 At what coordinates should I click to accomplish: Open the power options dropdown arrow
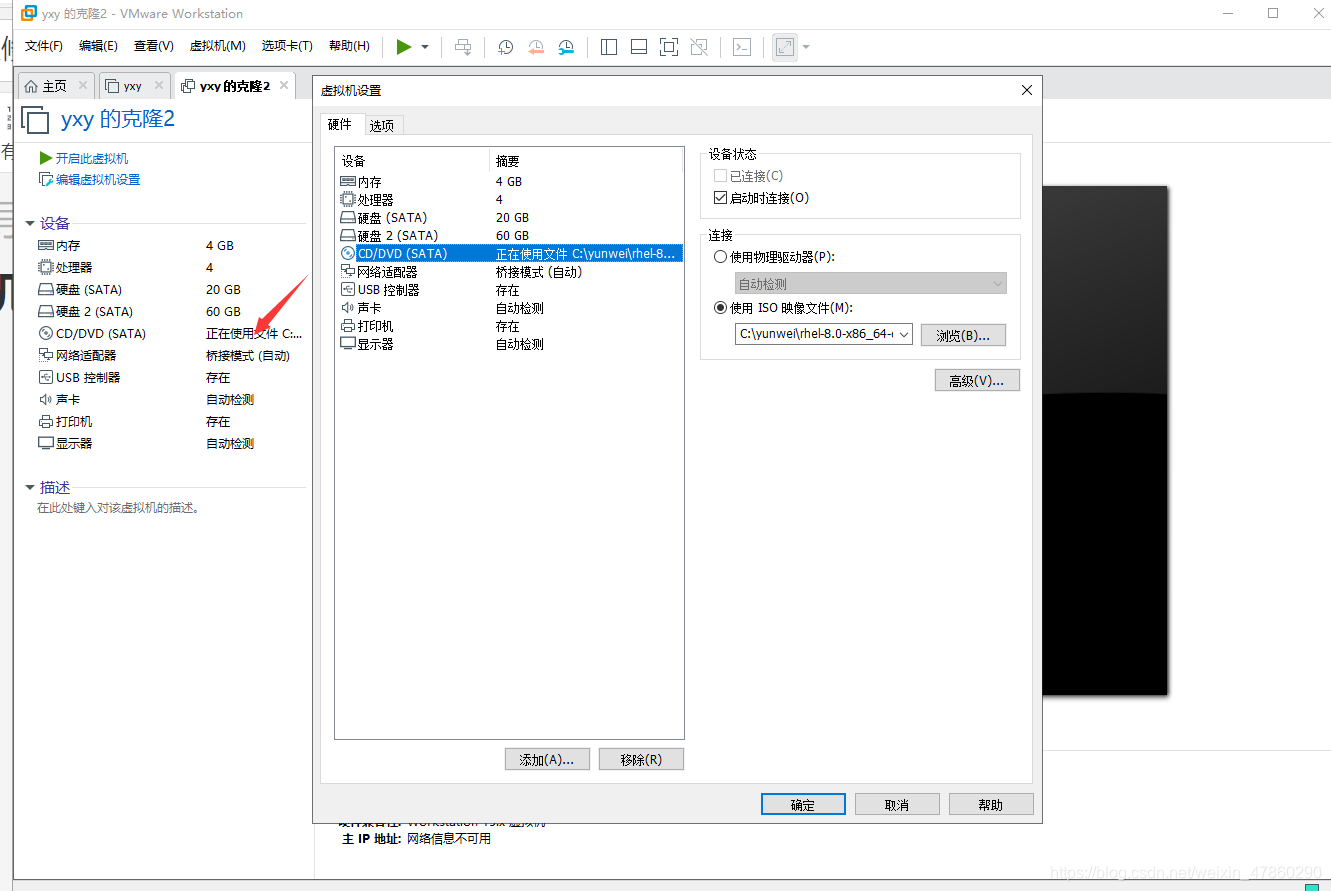tap(425, 47)
